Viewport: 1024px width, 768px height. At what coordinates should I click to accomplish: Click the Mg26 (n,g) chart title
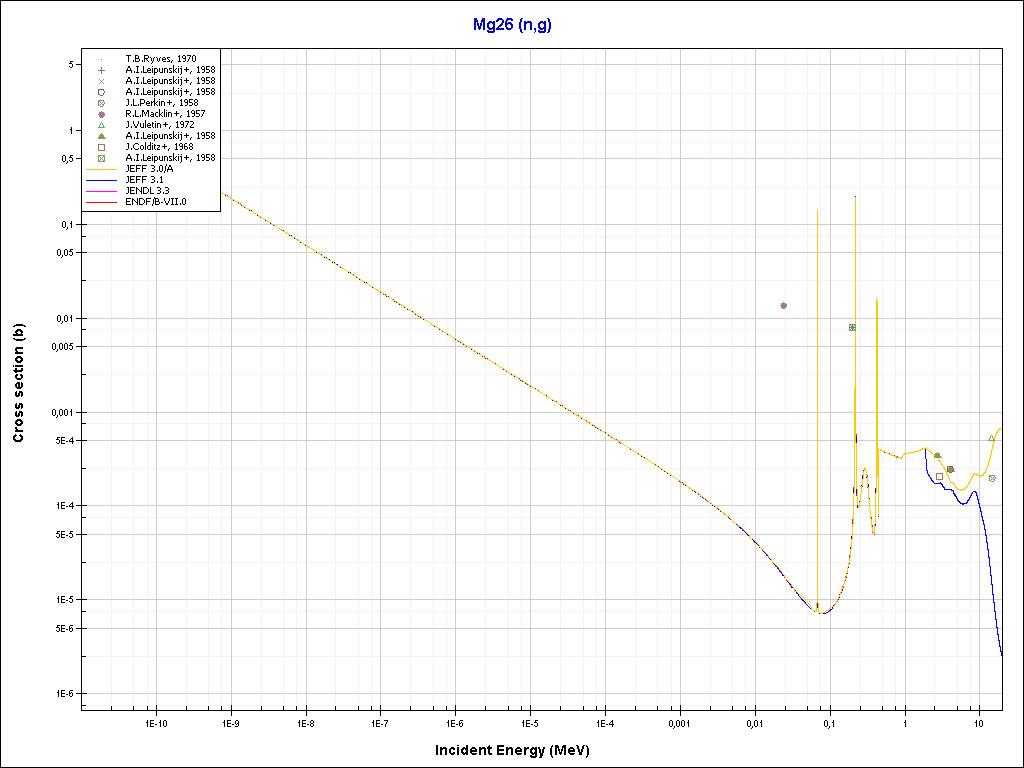click(512, 25)
